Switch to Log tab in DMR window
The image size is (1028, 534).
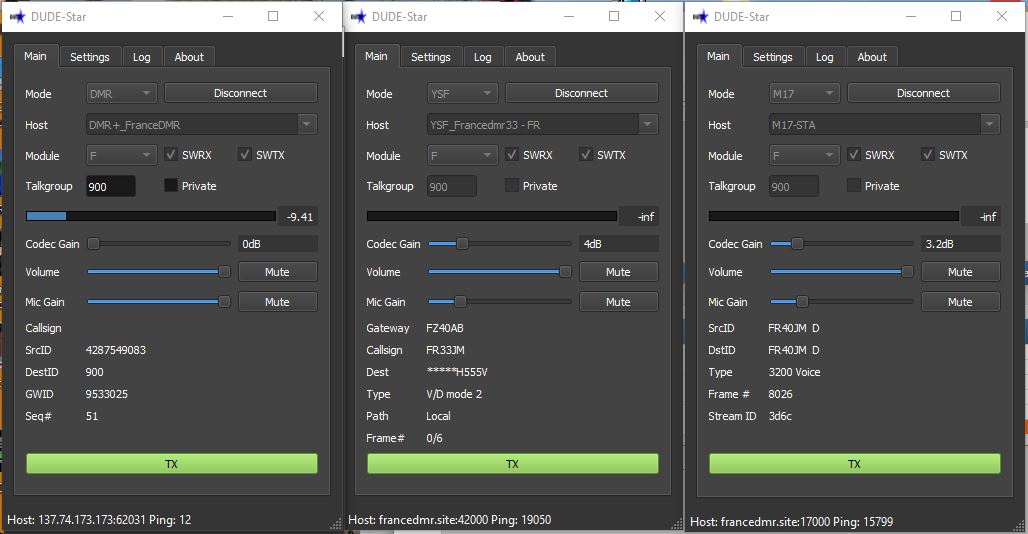point(142,57)
